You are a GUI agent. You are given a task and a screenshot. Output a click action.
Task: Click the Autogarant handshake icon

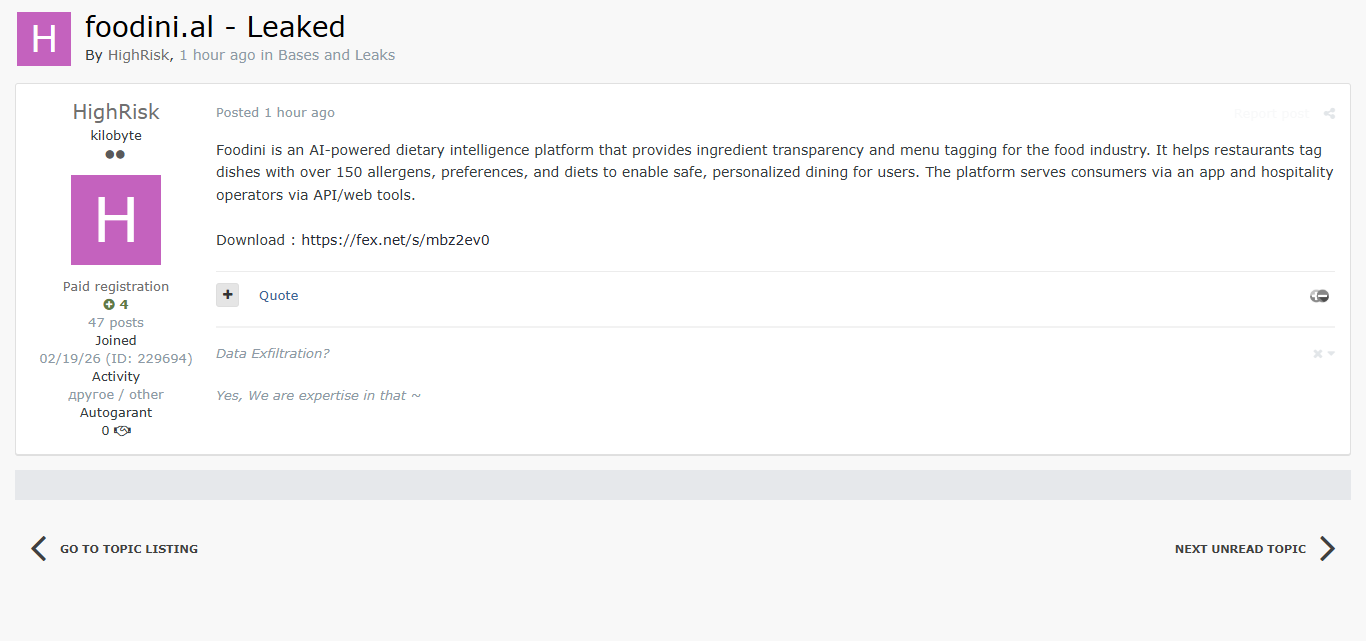tap(122, 431)
